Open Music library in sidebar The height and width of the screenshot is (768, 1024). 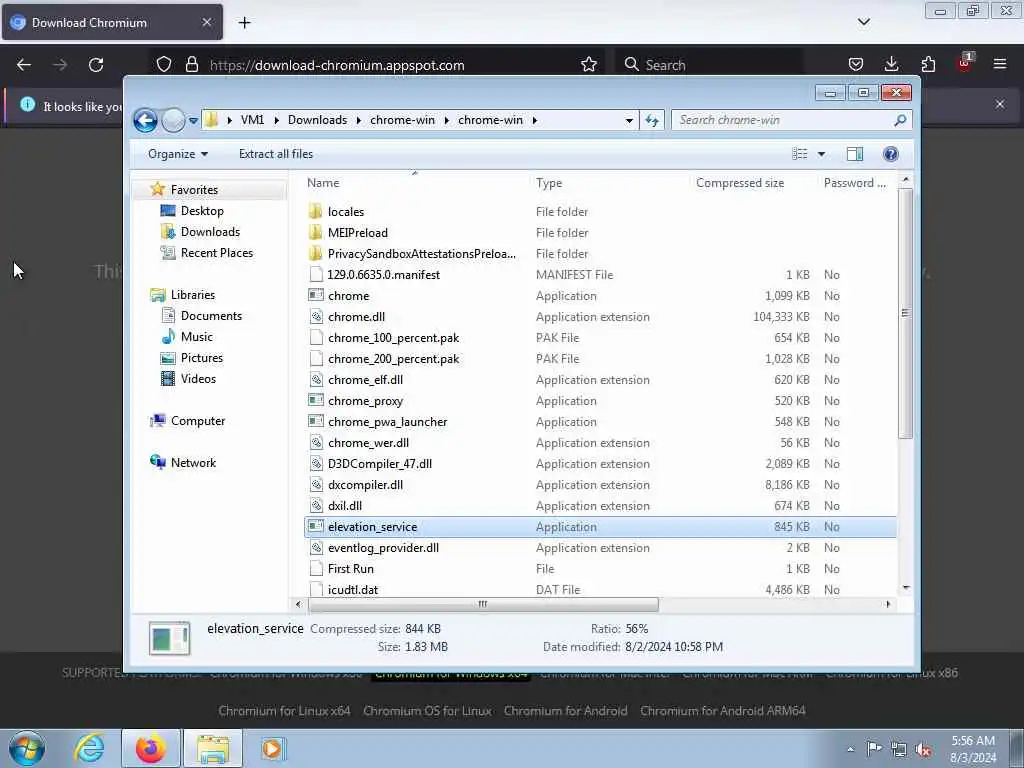click(197, 337)
